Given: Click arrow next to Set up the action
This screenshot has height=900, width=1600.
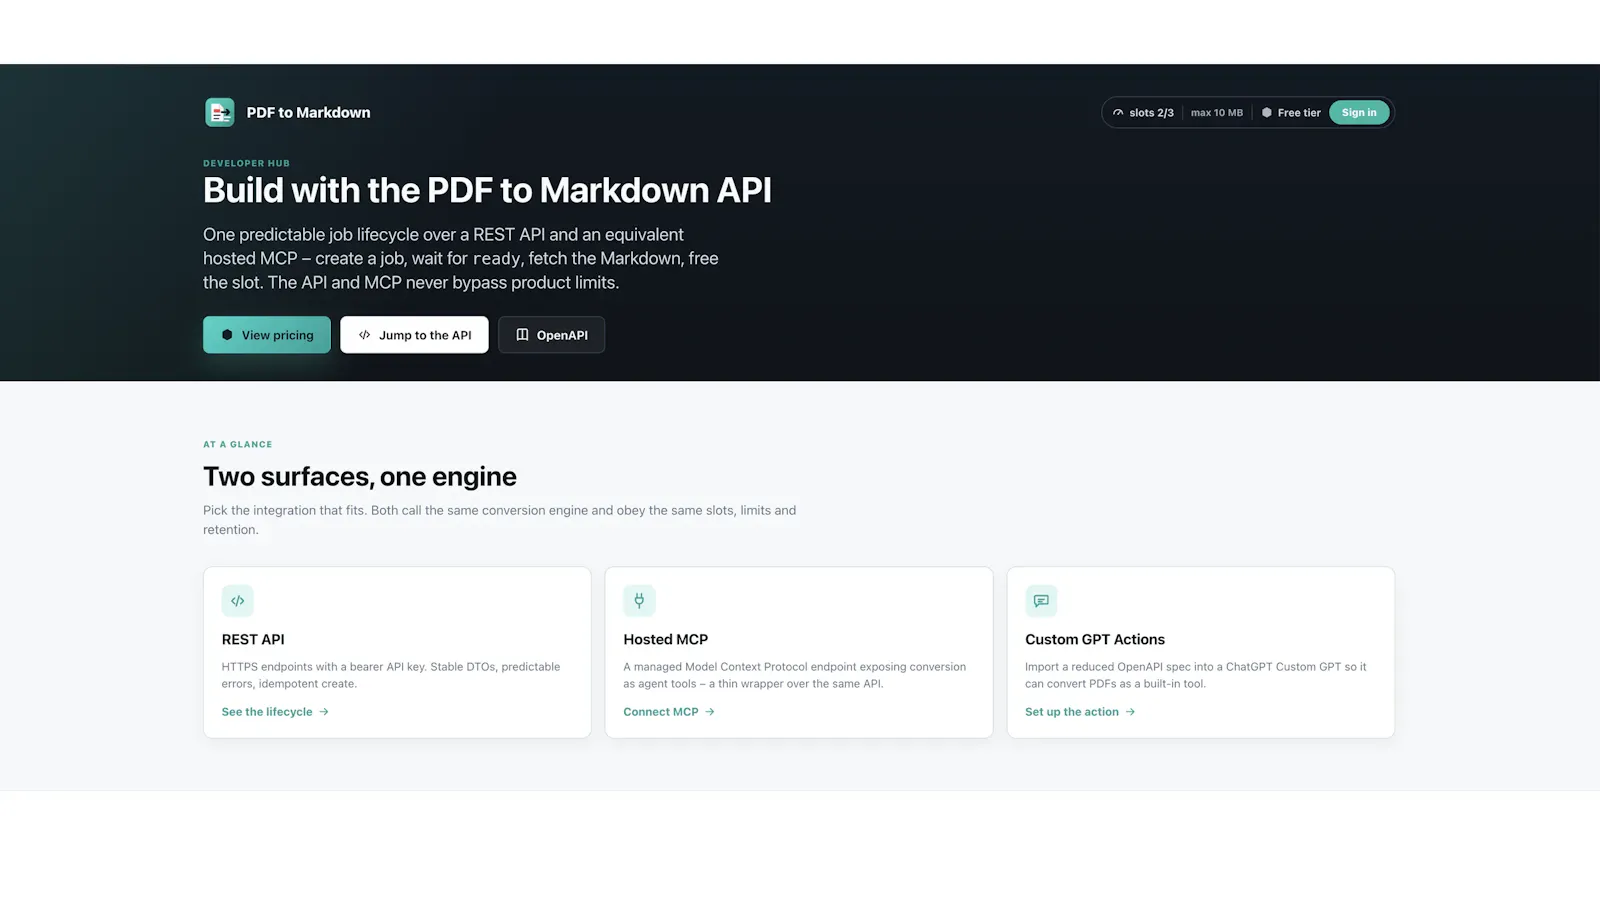Looking at the screenshot, I should (1130, 712).
